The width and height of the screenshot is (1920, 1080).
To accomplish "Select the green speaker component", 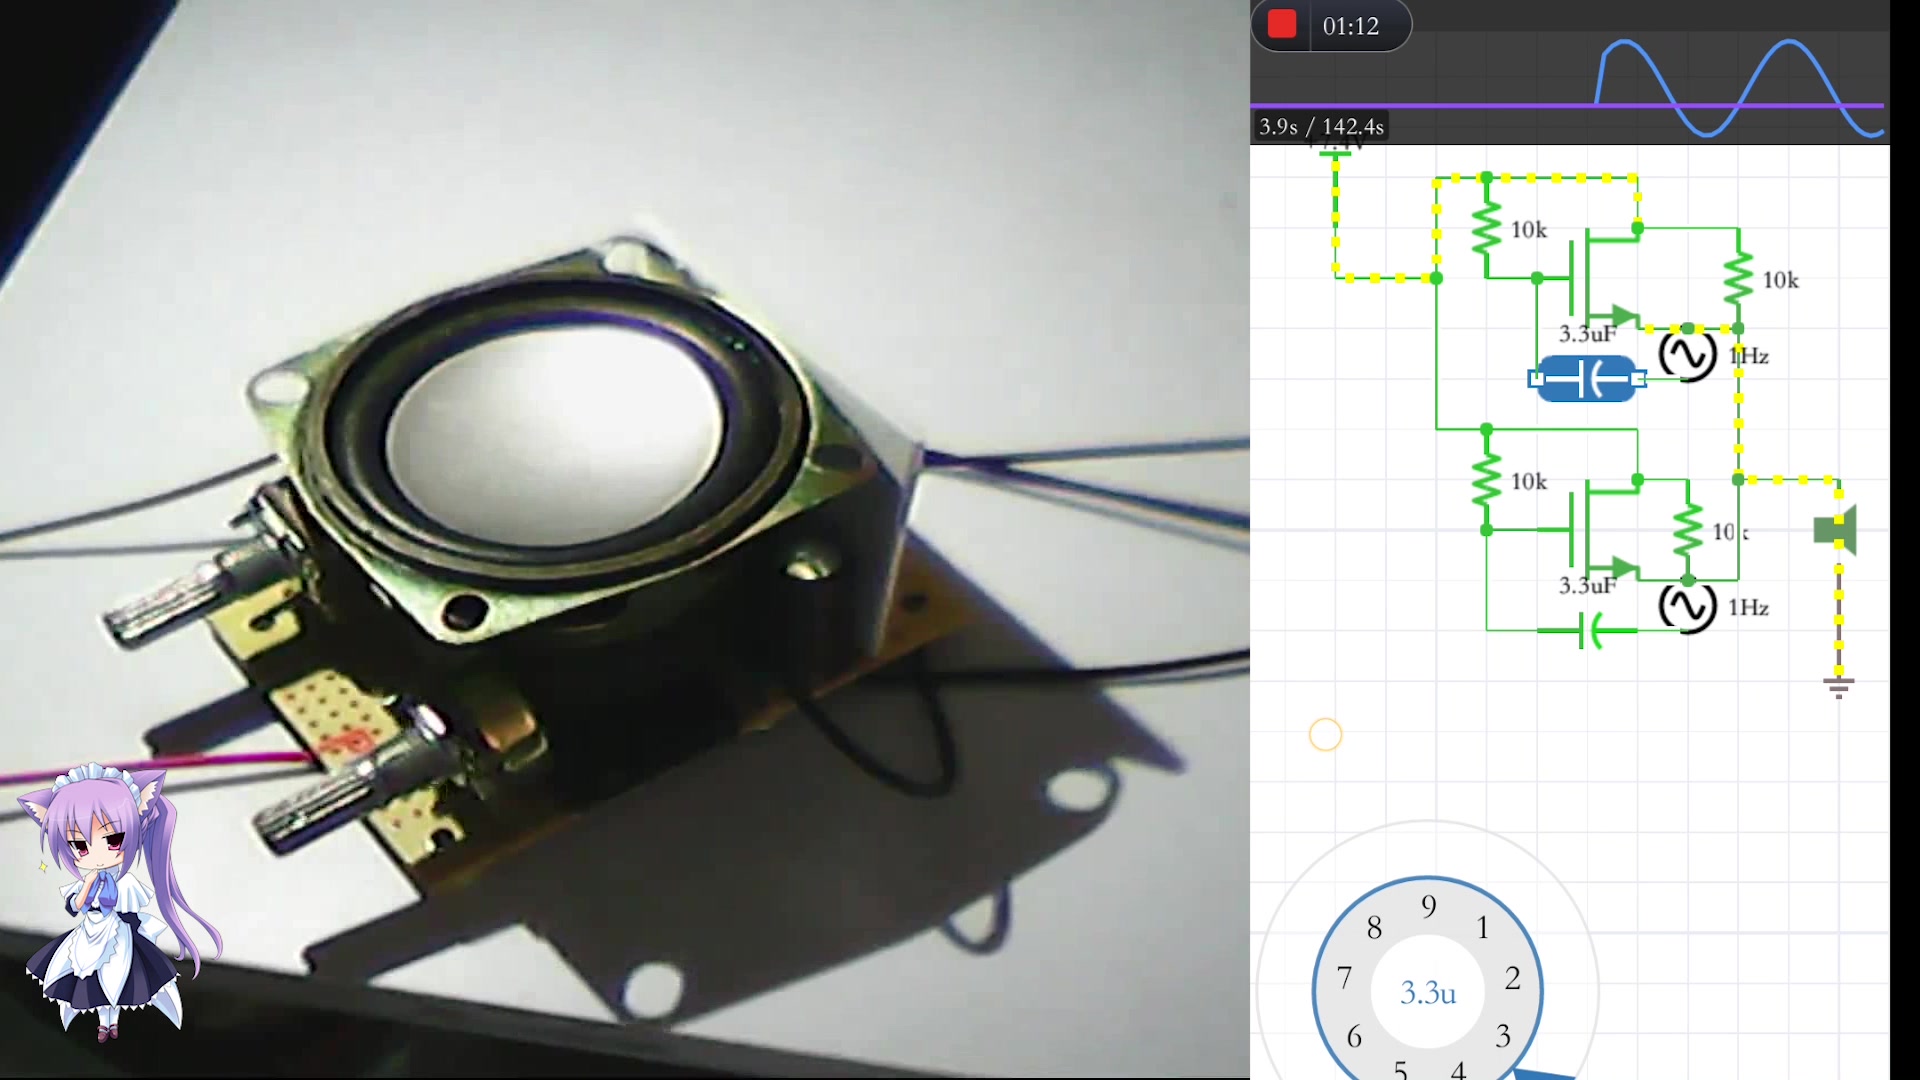I will (1836, 530).
